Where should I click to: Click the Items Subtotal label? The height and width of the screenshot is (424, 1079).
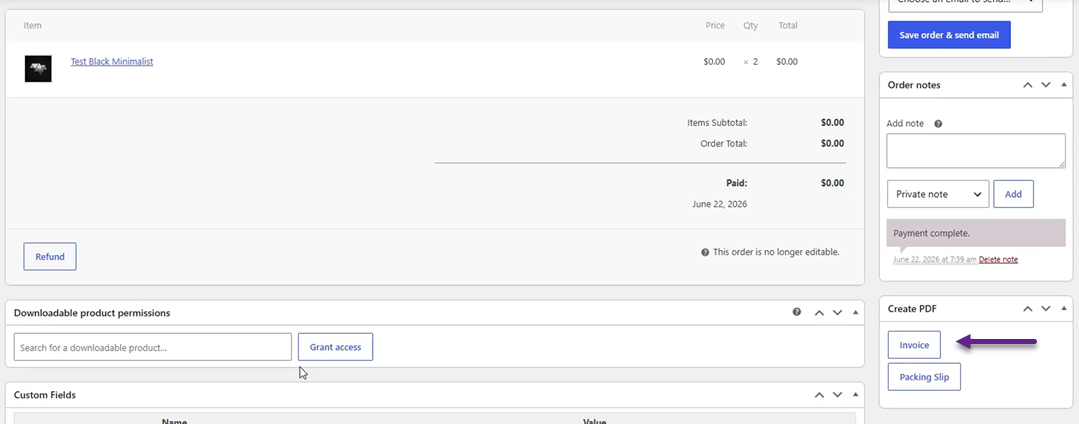click(x=717, y=123)
